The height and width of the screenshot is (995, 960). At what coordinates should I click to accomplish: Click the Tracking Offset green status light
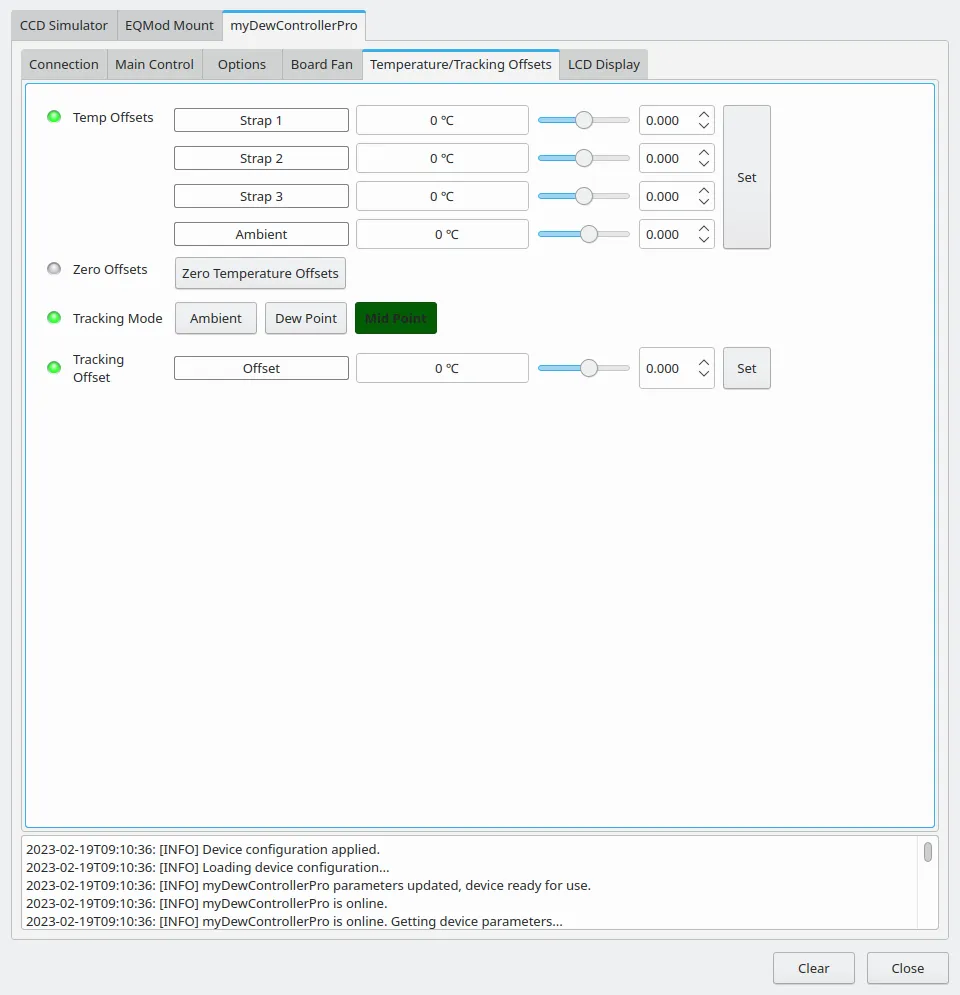point(55,367)
